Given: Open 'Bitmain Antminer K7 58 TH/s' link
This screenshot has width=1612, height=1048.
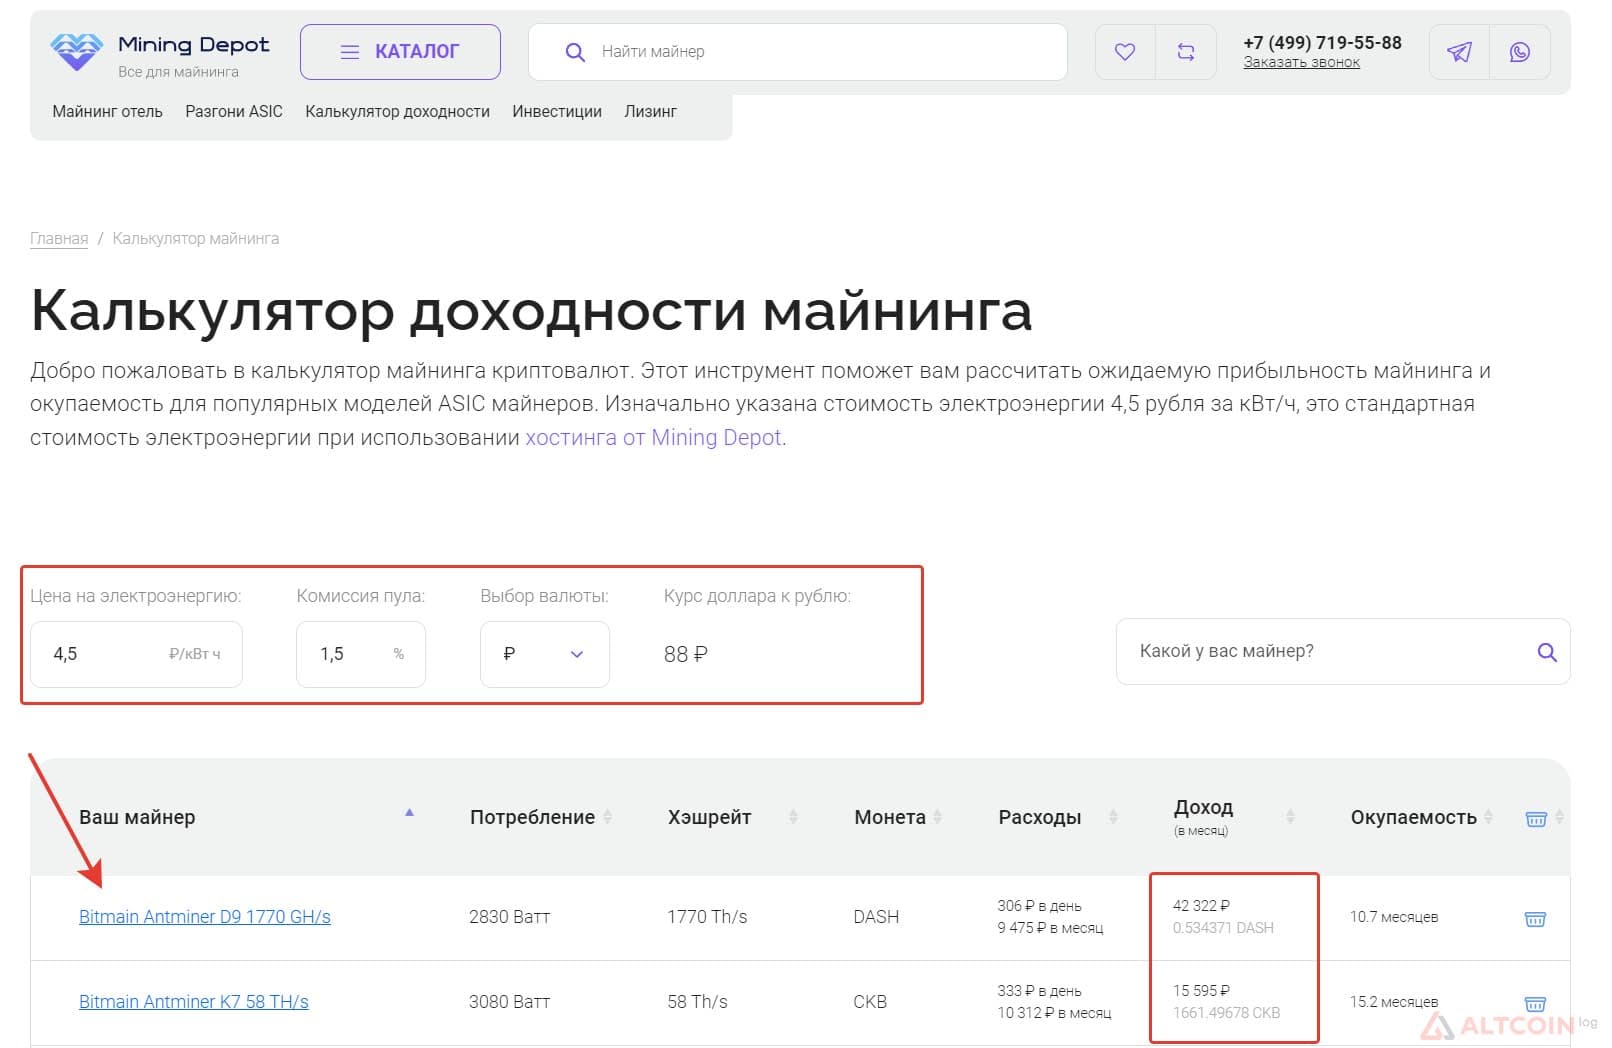Looking at the screenshot, I should click(194, 1002).
